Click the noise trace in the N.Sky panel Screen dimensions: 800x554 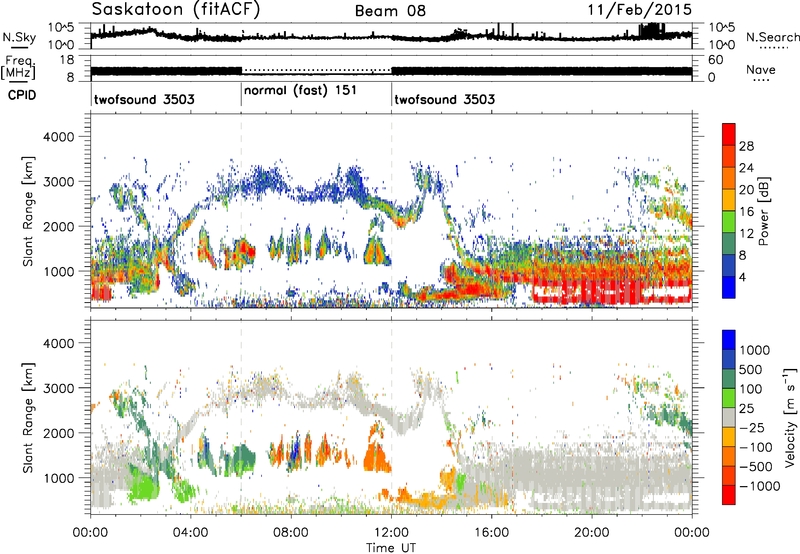(x=391, y=36)
